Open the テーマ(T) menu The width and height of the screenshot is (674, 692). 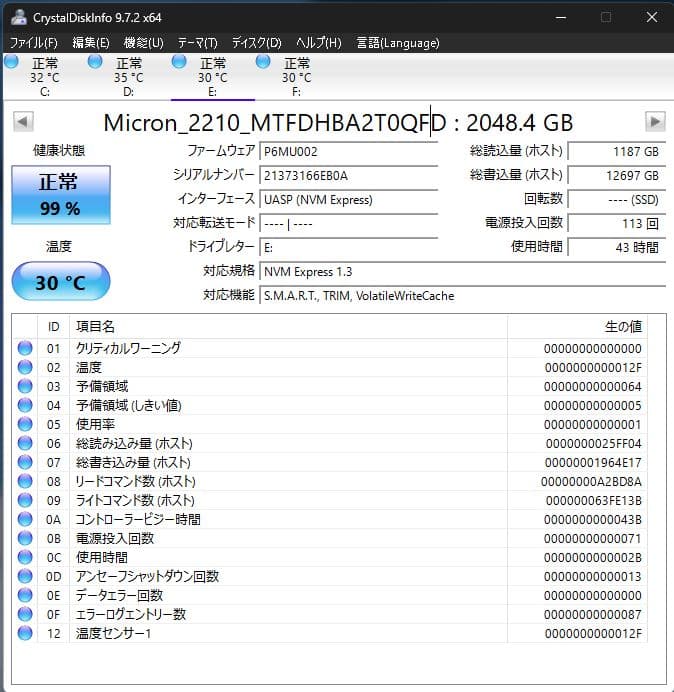pos(198,43)
